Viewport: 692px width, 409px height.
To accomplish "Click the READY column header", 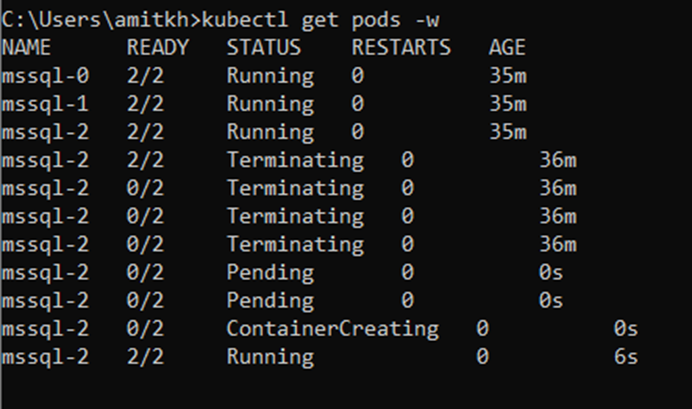I will (x=157, y=47).
